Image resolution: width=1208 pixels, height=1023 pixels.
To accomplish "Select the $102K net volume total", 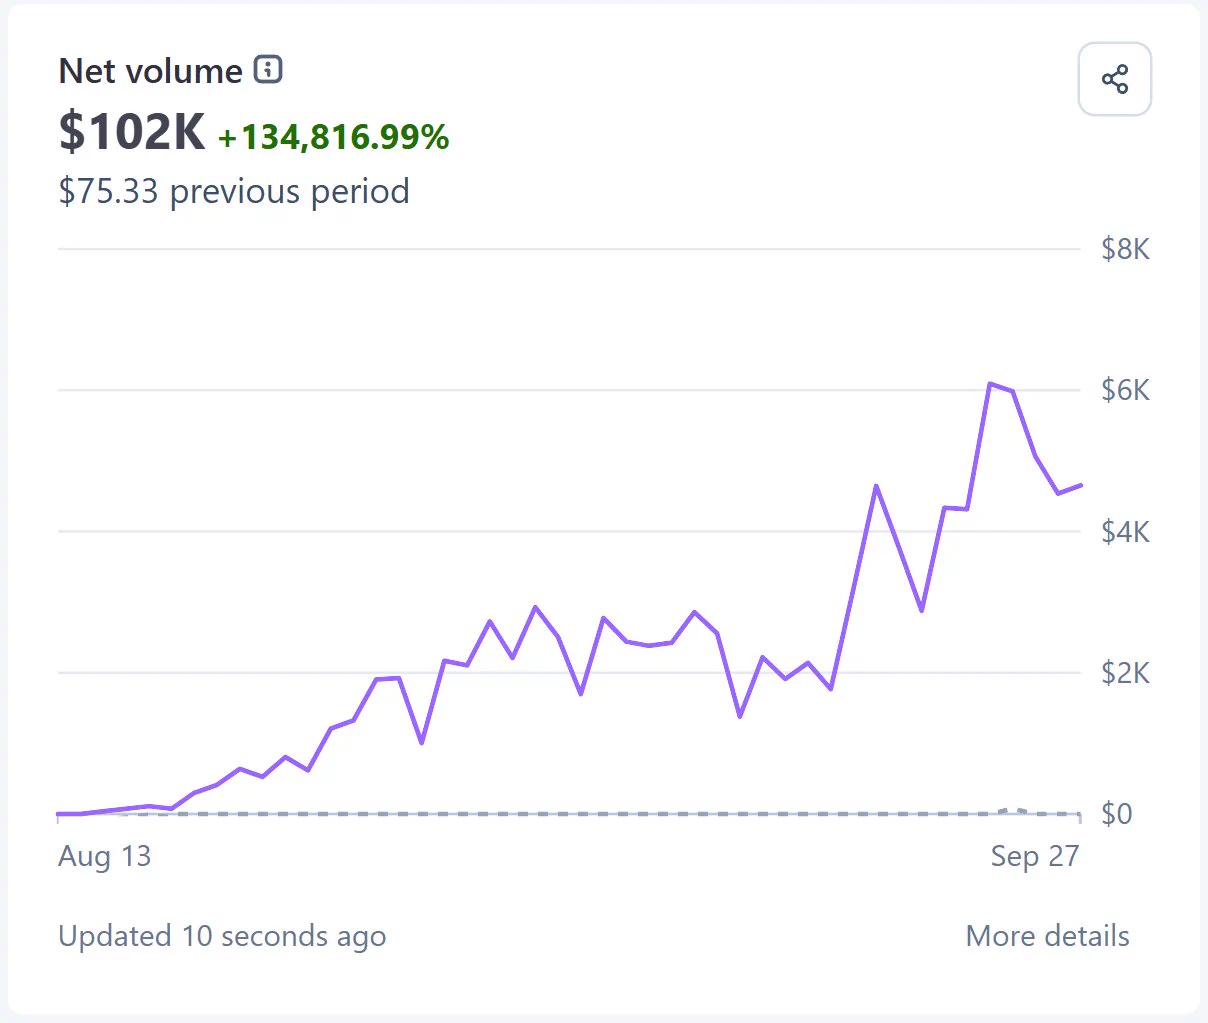I will (132, 132).
